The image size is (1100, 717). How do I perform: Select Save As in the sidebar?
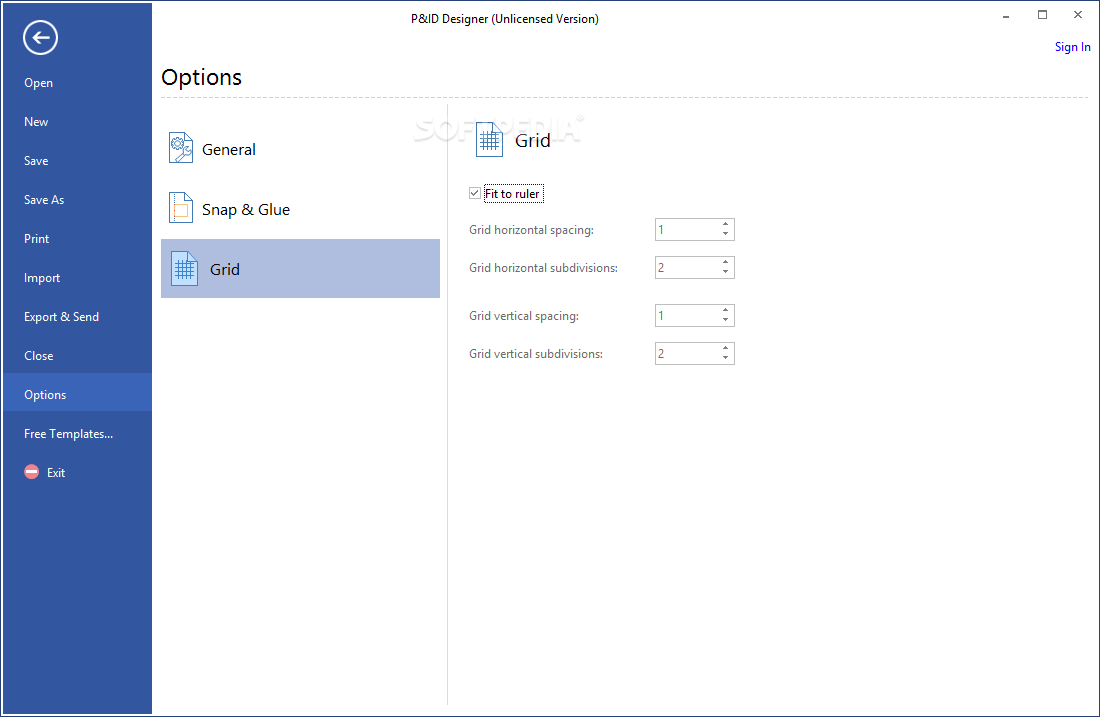pos(77,200)
